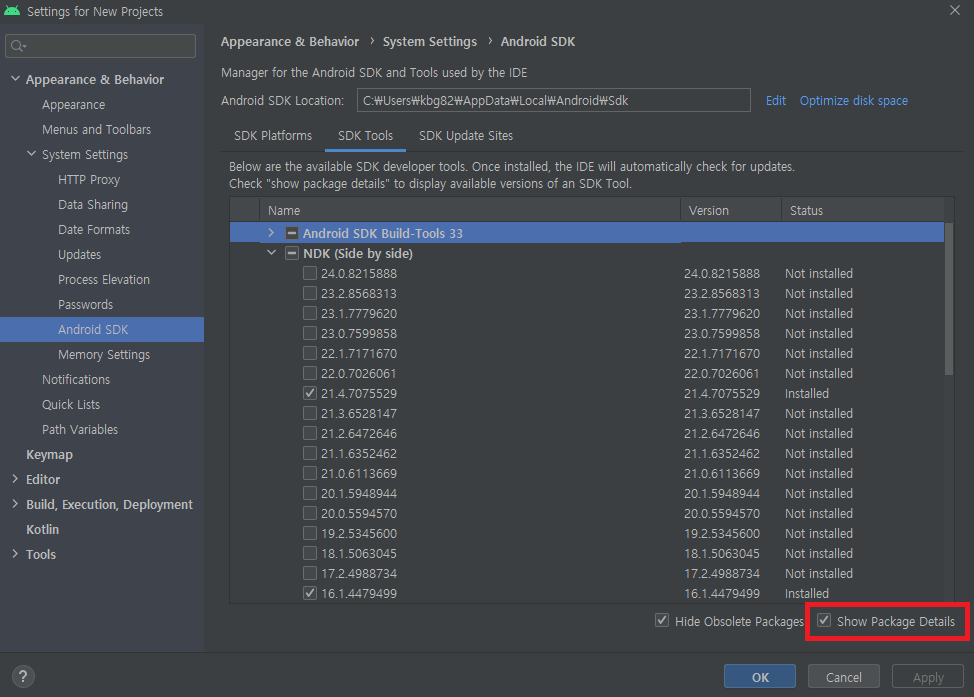This screenshot has width=974, height=697.
Task: Expand the Editor settings section
Action: pos(16,479)
